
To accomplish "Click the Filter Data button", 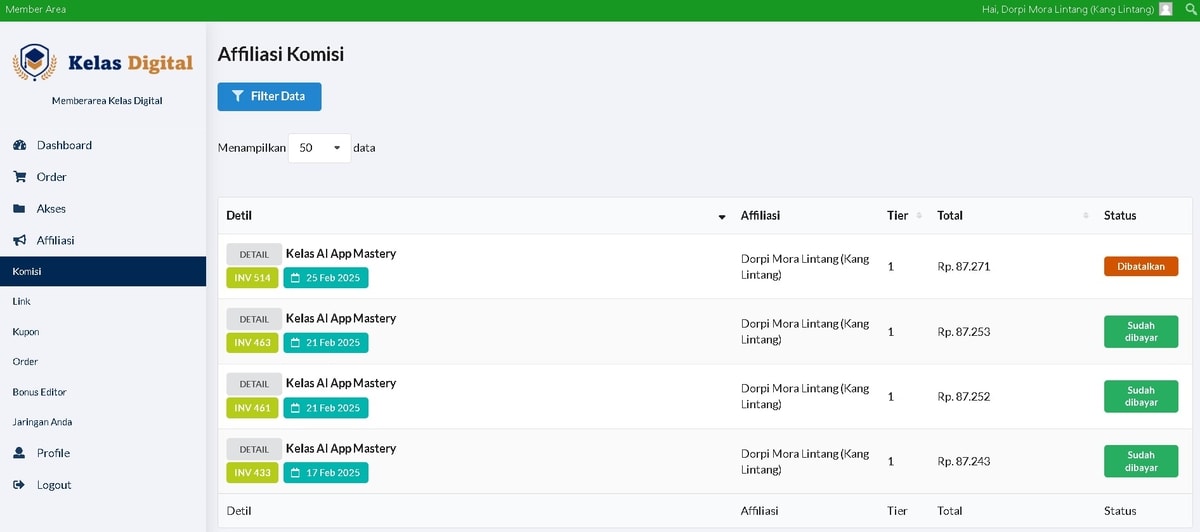I will tap(269, 96).
